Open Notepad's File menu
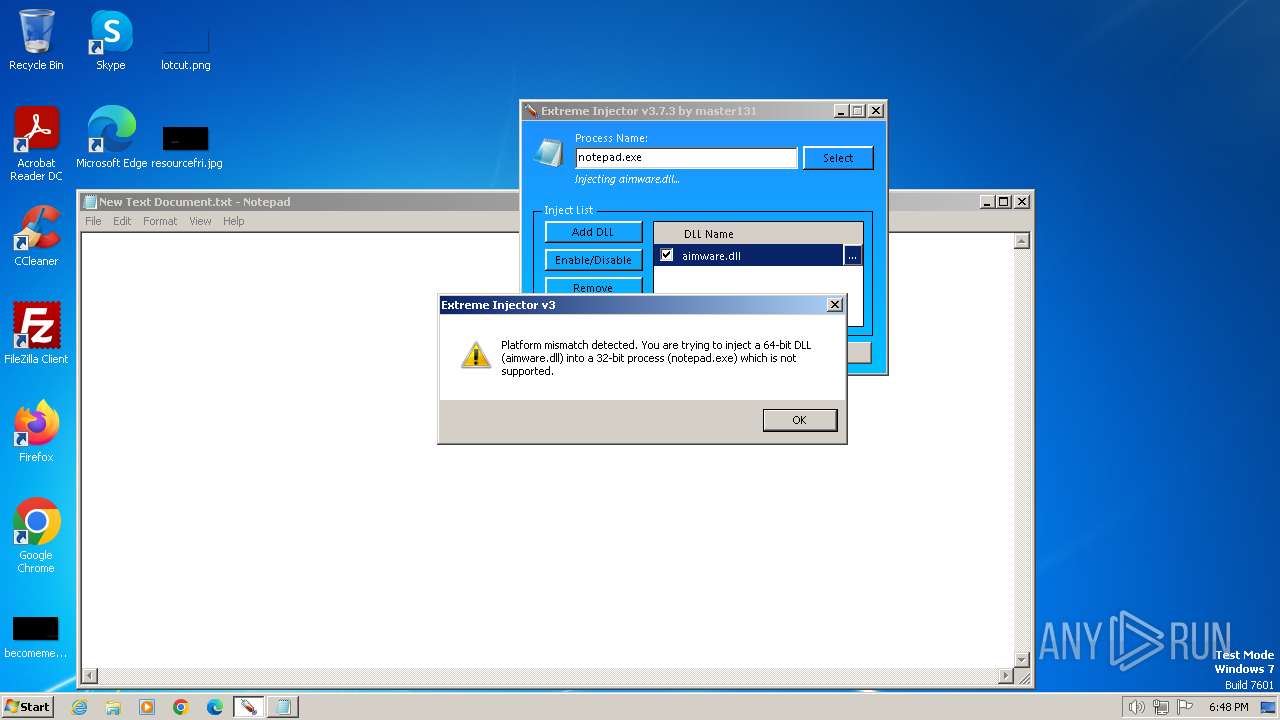 coord(93,221)
